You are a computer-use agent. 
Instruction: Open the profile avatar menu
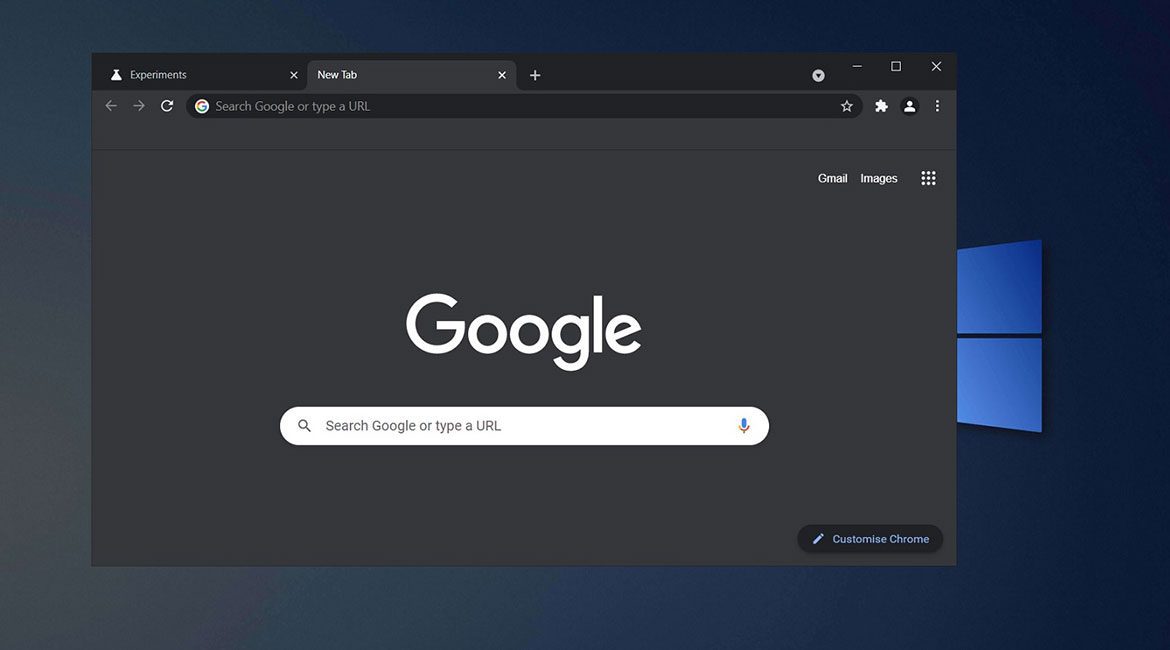click(910, 106)
